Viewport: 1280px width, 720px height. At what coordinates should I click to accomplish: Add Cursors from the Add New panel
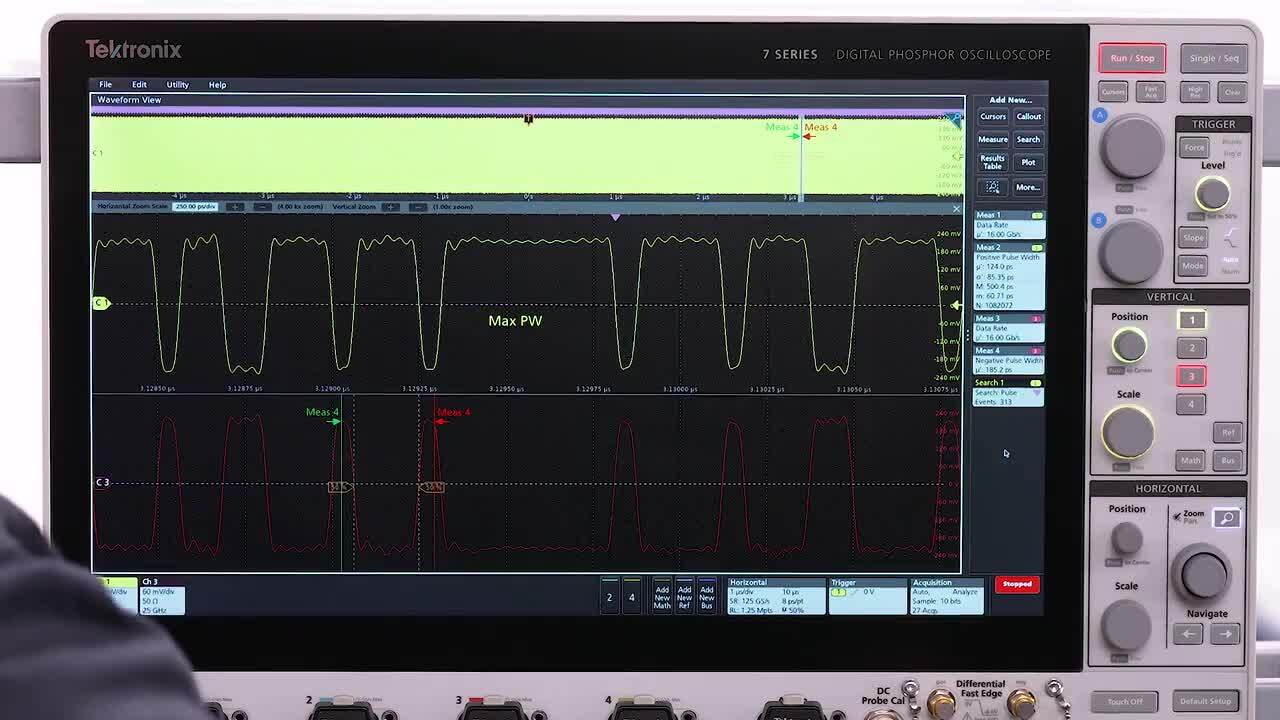point(993,116)
